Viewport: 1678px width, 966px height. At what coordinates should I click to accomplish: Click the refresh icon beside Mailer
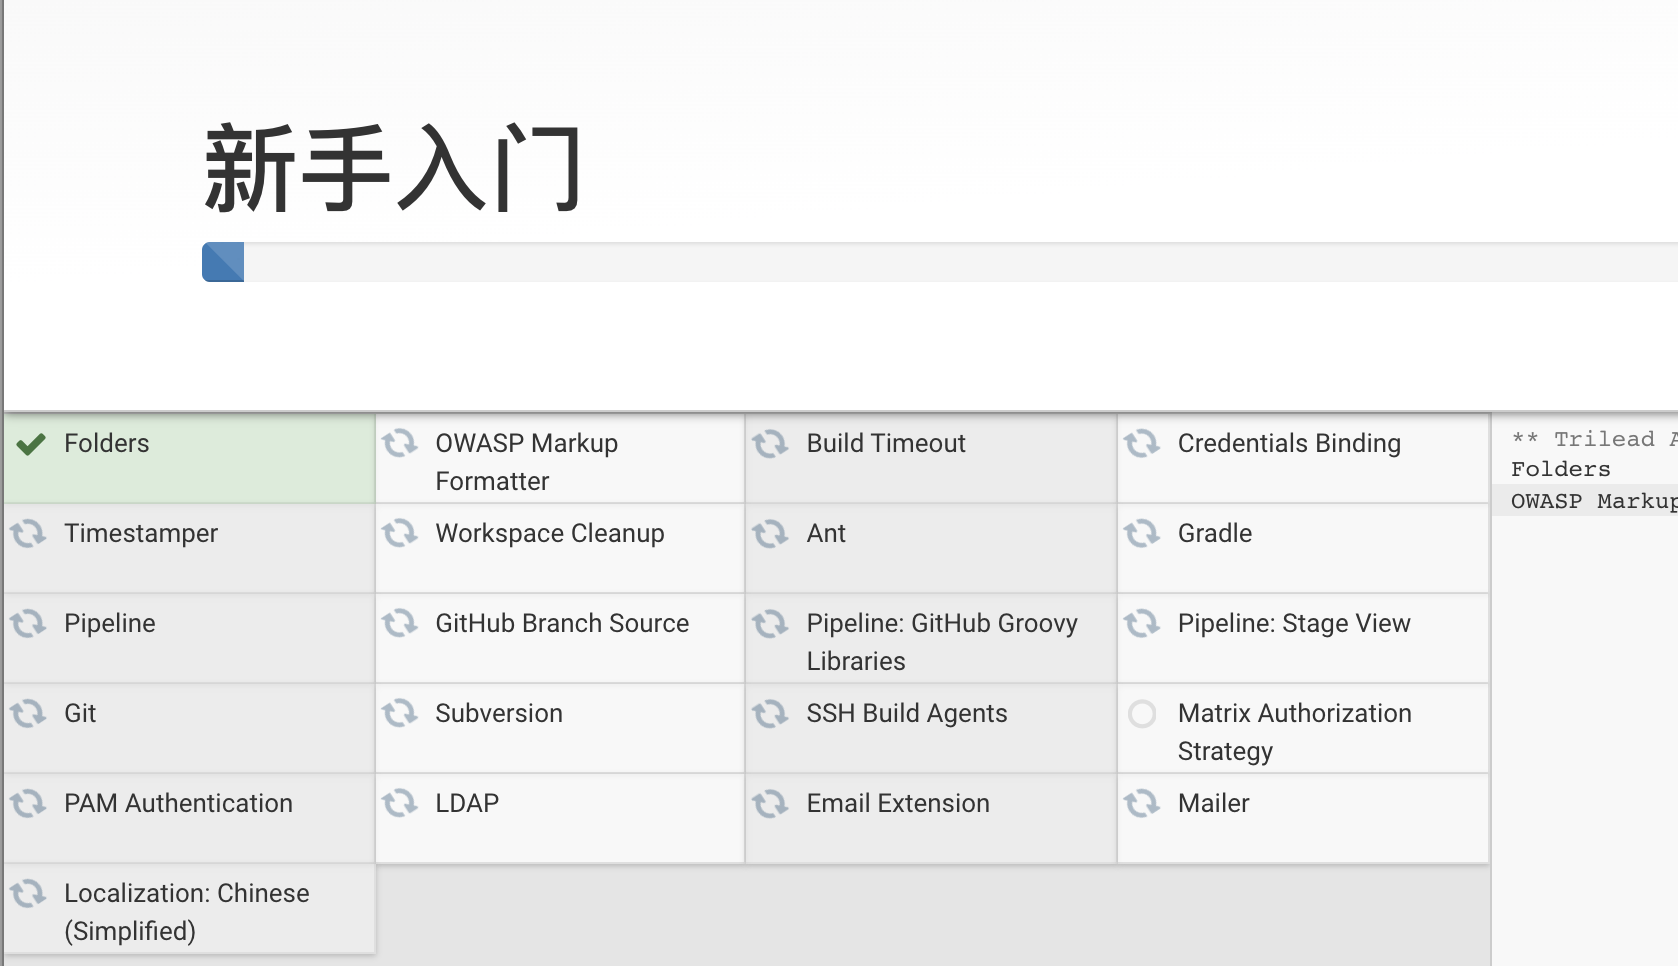pyautogui.click(x=1142, y=803)
